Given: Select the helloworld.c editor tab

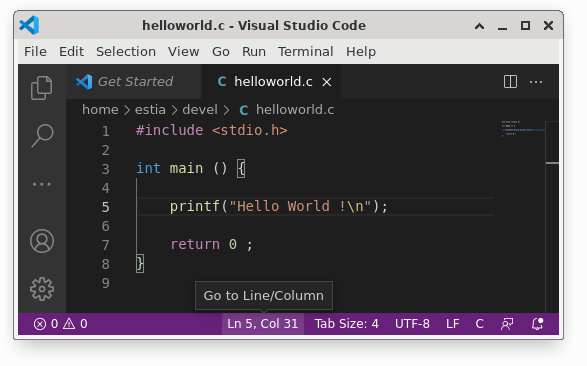Looking at the screenshot, I should click(271, 82).
